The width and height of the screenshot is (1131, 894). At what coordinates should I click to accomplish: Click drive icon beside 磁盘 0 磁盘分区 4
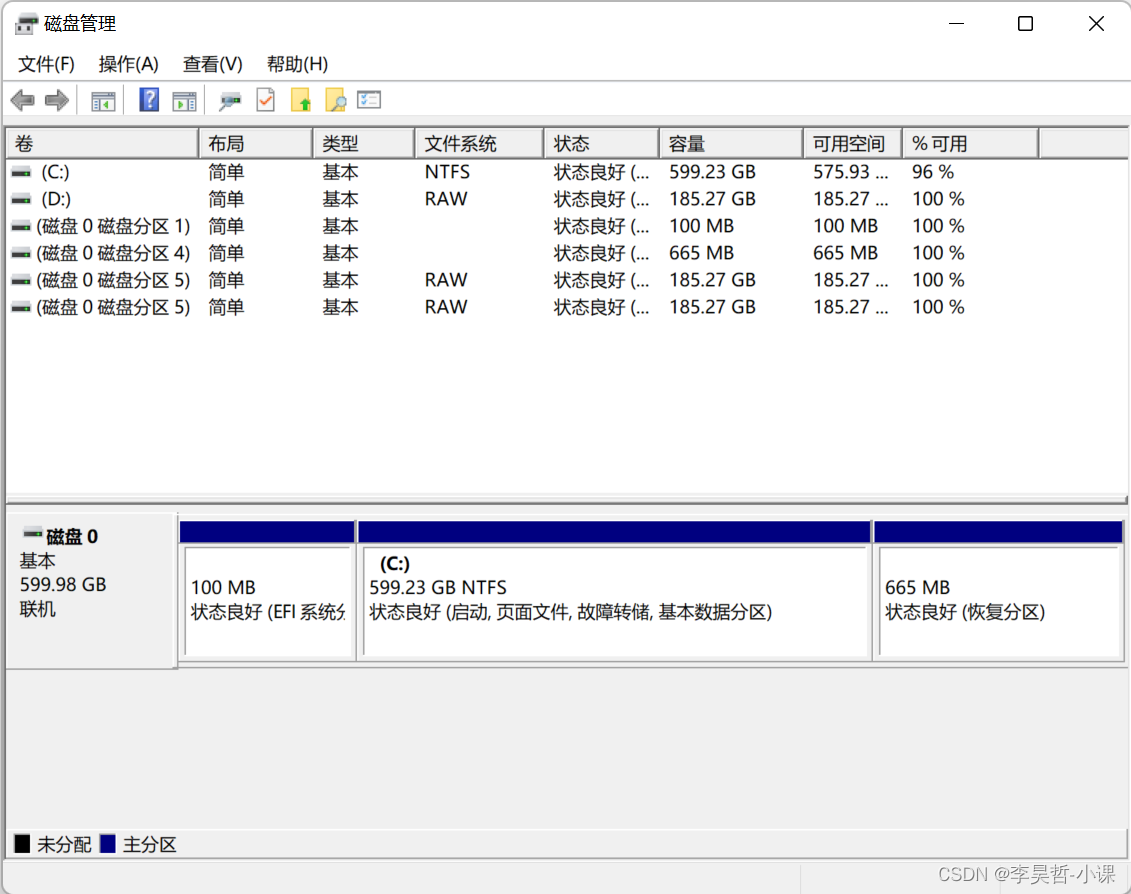tap(22, 253)
